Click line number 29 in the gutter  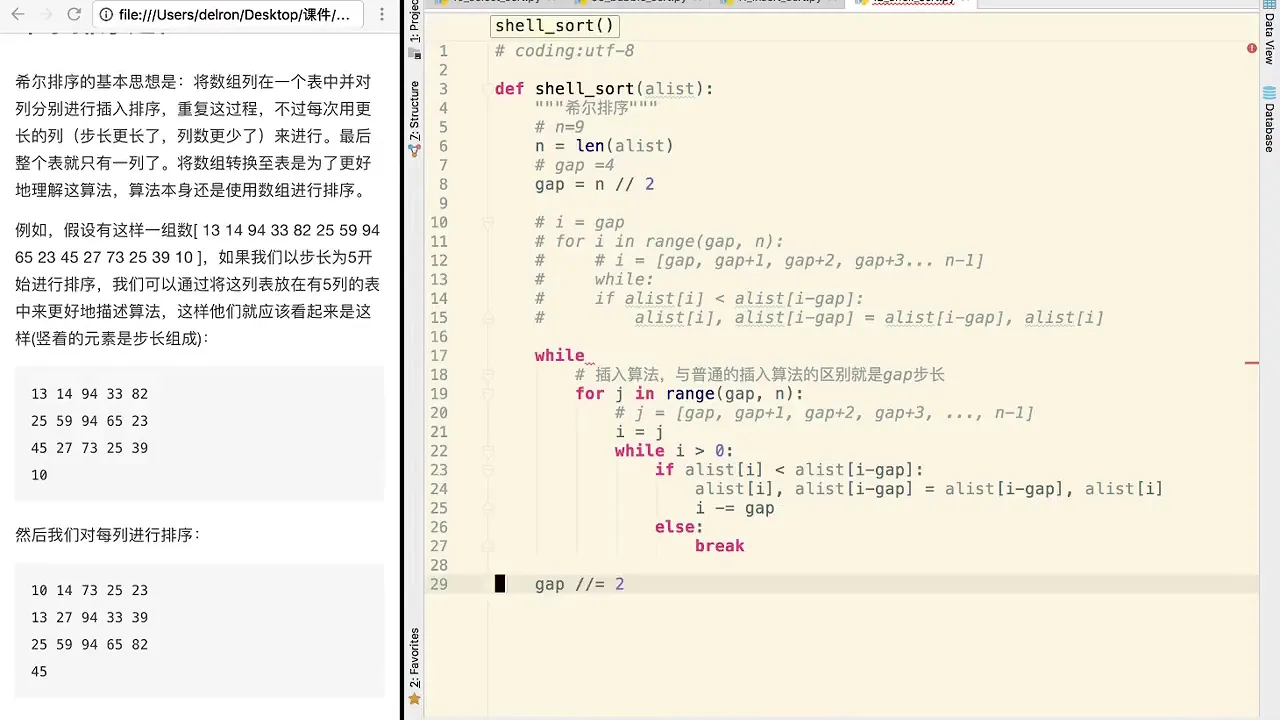[439, 584]
